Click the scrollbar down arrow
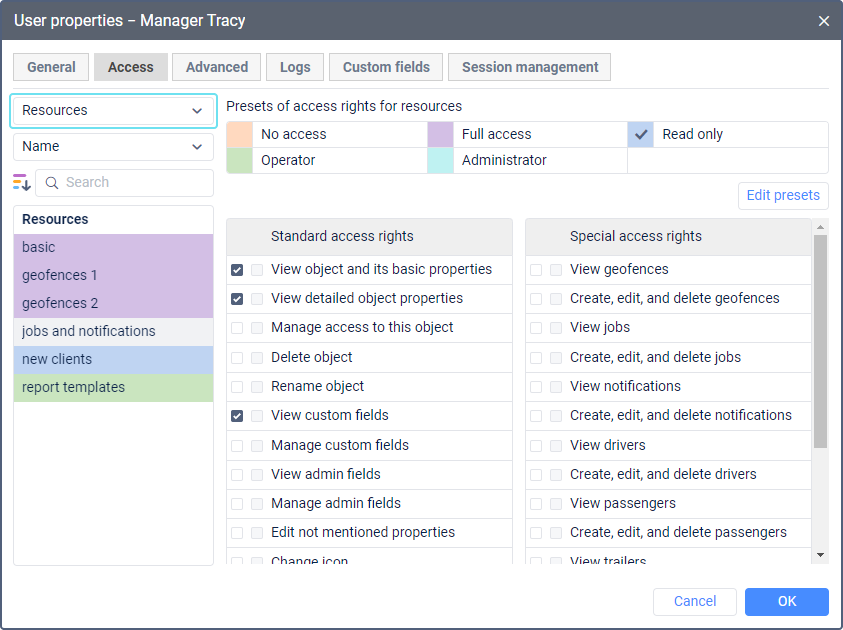Image resolution: width=843 pixels, height=630 pixels. (x=820, y=554)
